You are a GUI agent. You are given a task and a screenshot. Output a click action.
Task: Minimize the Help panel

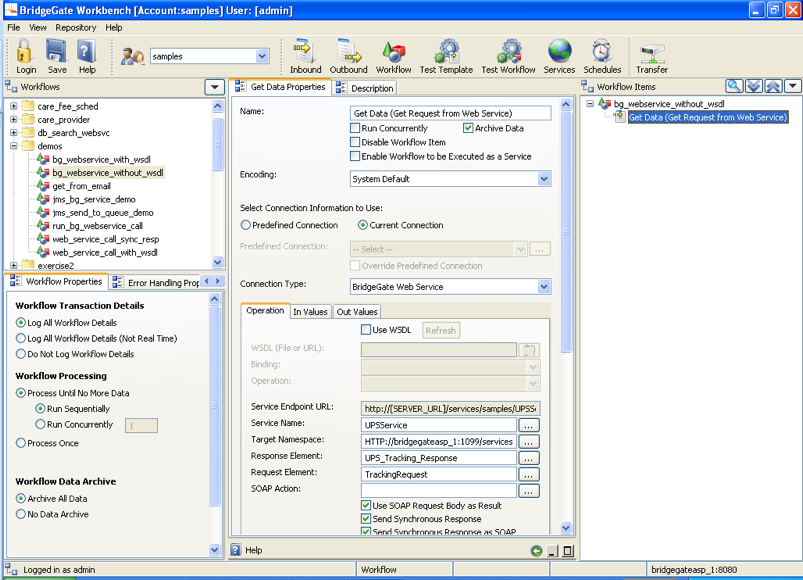(552, 551)
